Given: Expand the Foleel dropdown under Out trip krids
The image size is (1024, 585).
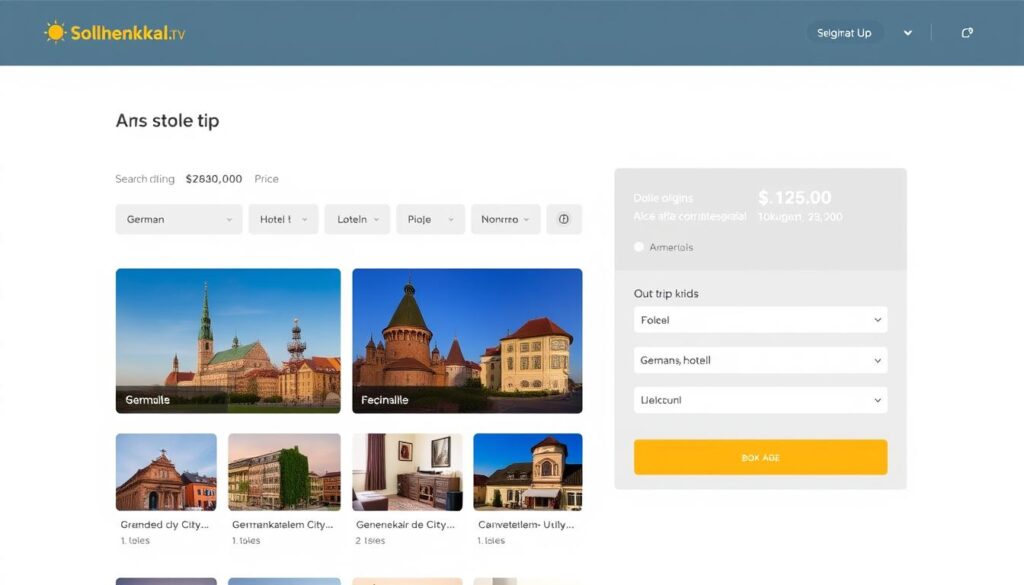Looking at the screenshot, I should [x=760, y=320].
